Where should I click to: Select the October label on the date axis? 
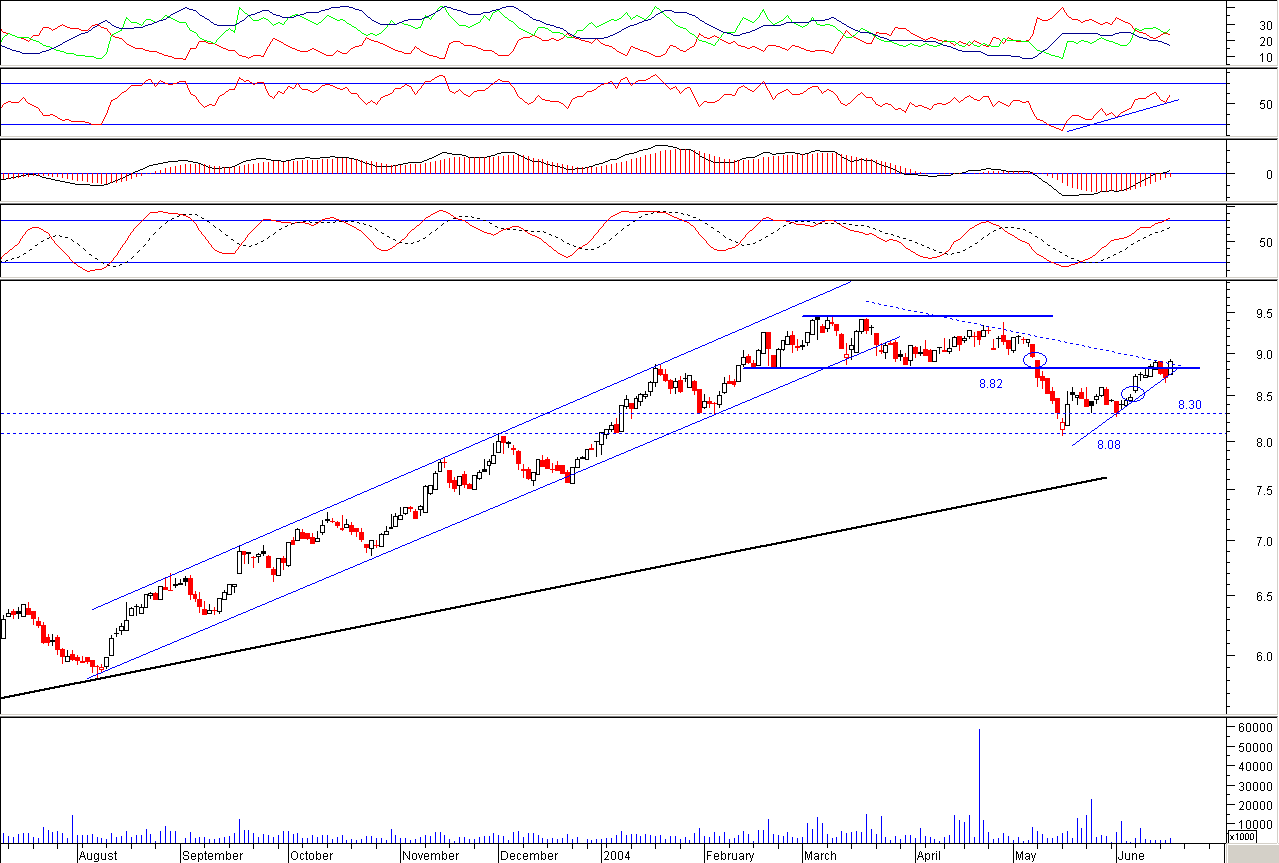coord(310,856)
